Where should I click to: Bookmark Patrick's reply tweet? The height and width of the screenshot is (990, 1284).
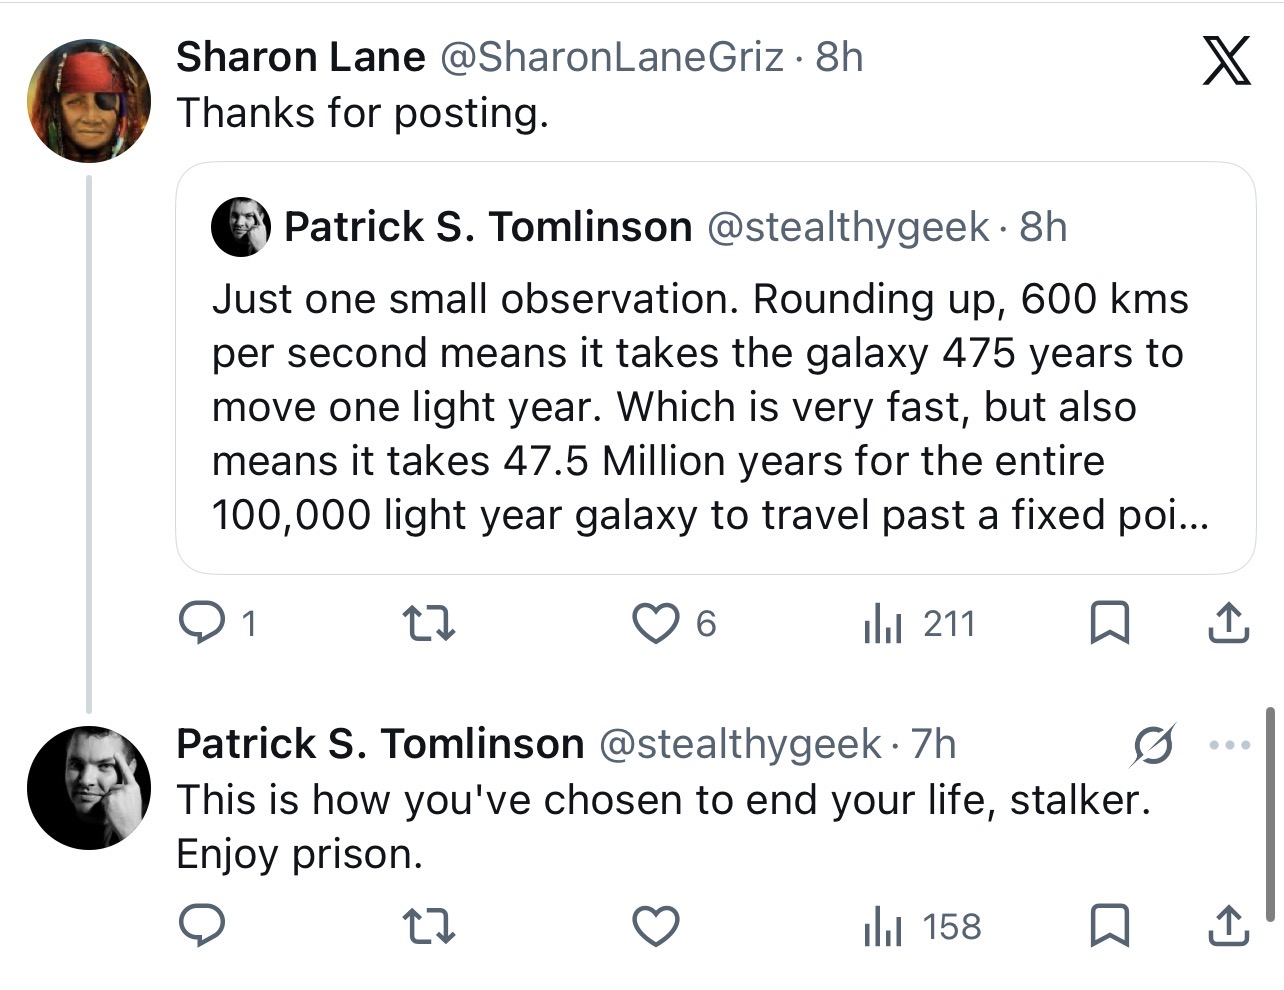tap(1109, 926)
